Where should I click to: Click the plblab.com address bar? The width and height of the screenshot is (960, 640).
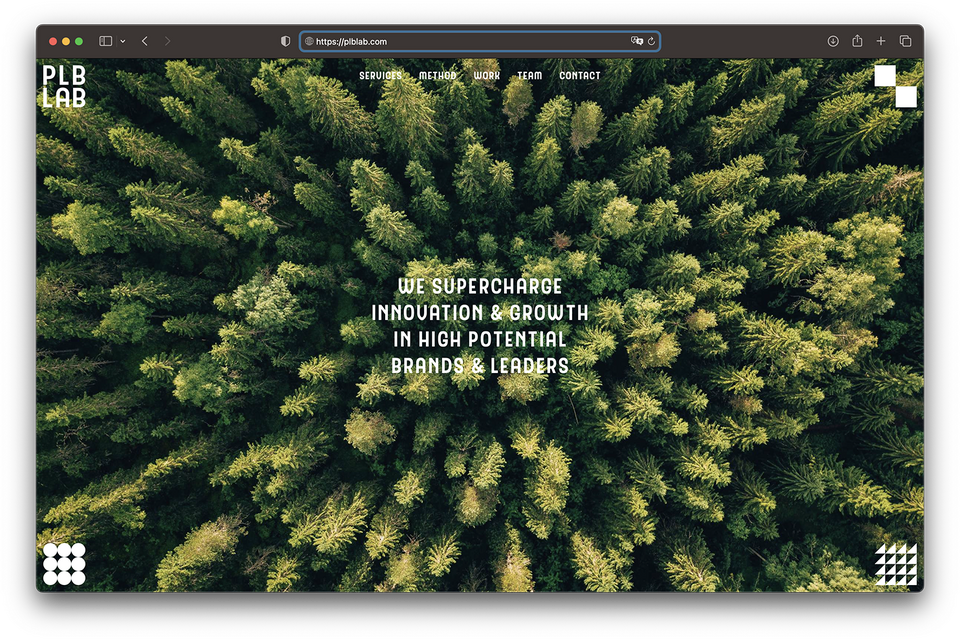coord(460,41)
